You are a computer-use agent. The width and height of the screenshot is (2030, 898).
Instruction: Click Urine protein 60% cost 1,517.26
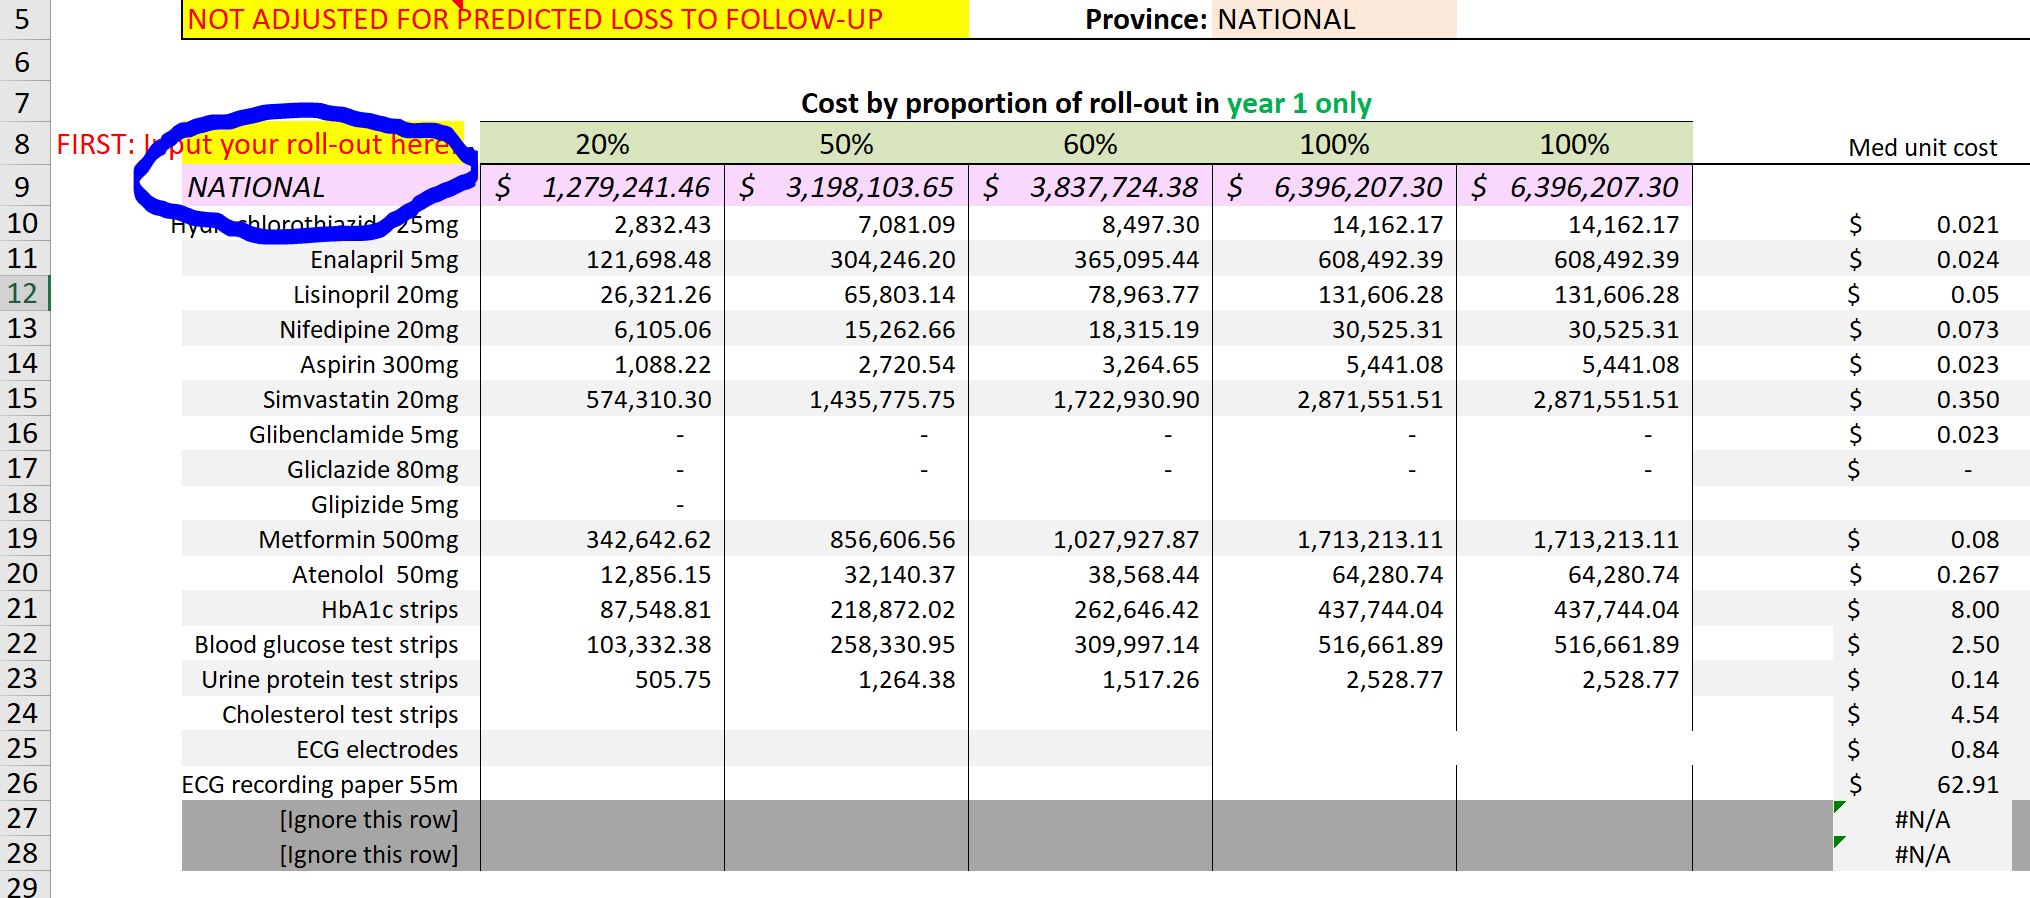pos(1150,680)
